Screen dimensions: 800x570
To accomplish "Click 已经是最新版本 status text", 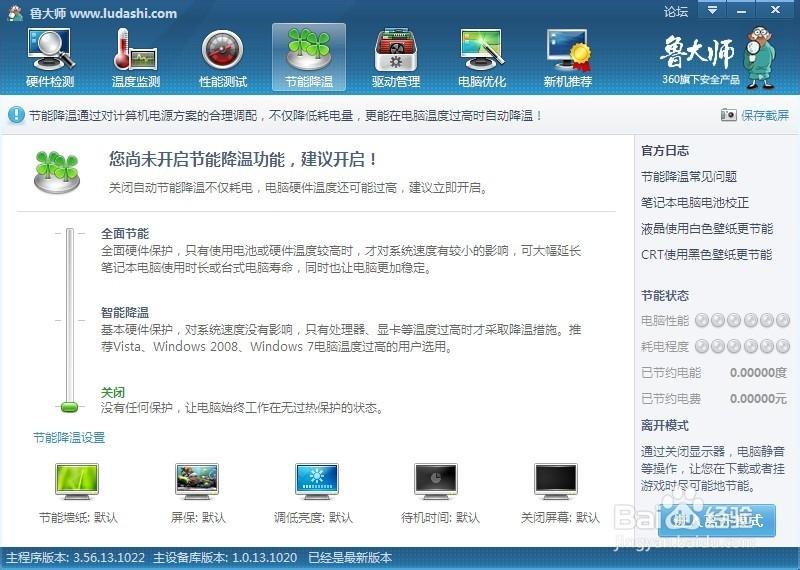I will click(350, 558).
